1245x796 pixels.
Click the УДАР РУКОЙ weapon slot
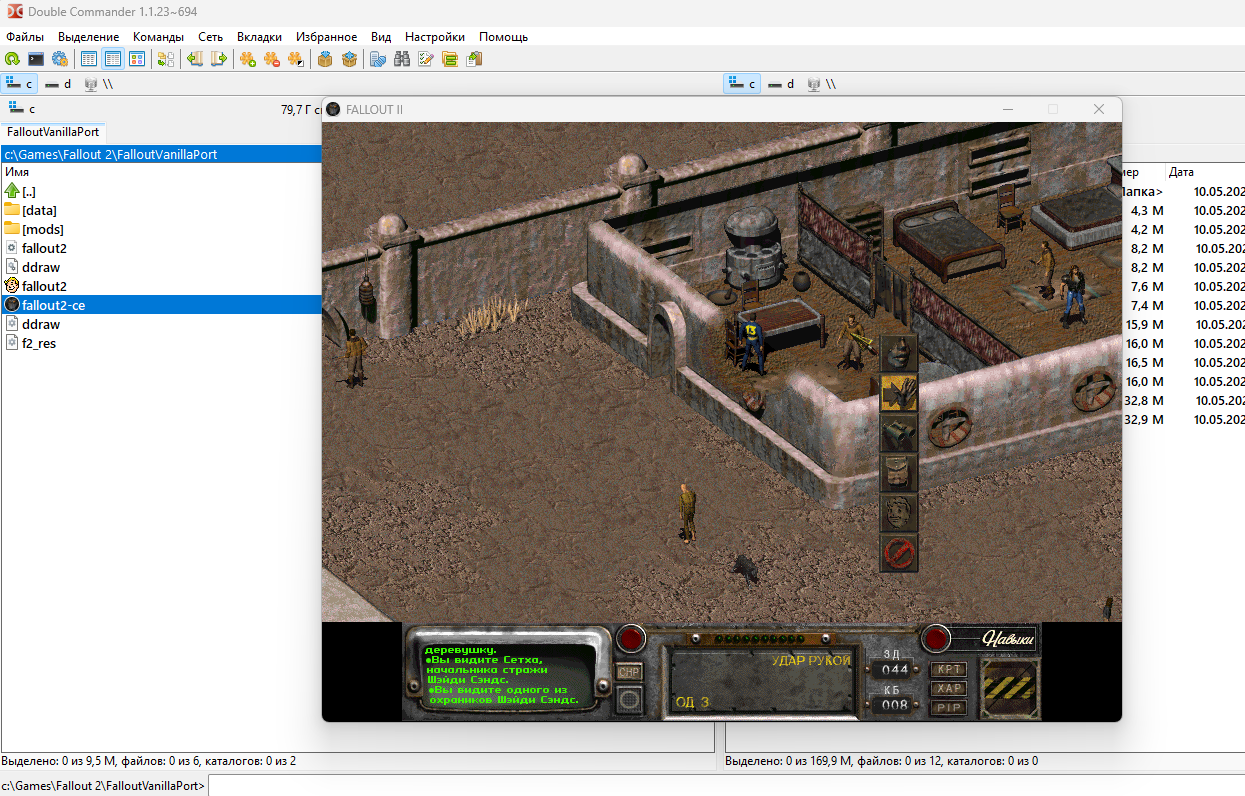click(x=764, y=681)
